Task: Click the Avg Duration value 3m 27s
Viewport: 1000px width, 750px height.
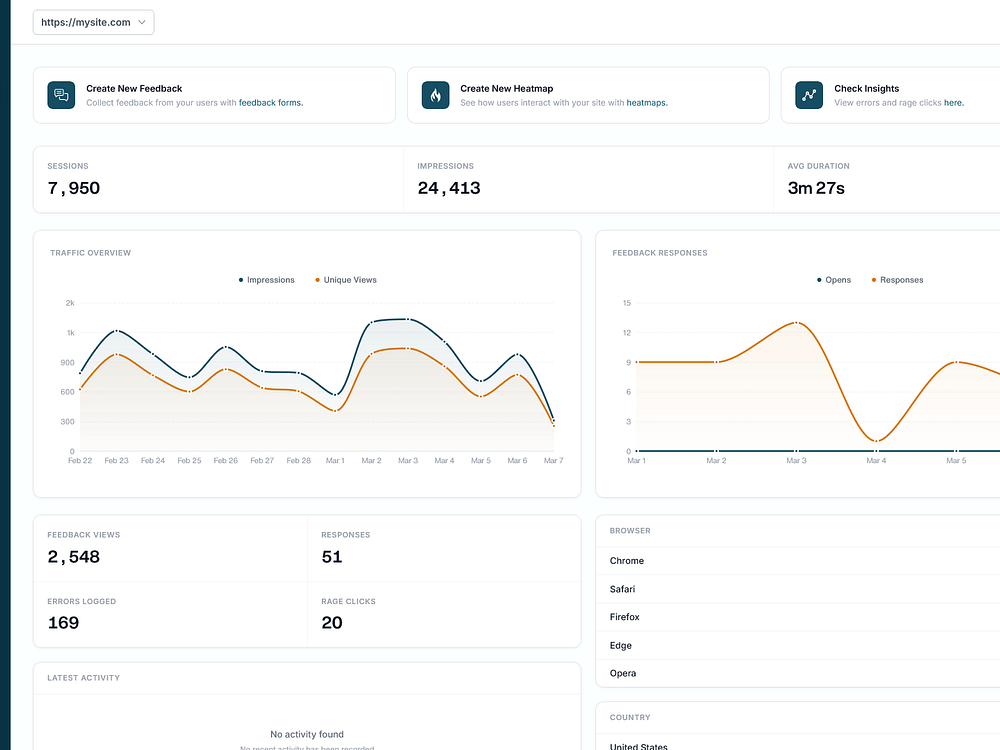Action: 816,188
